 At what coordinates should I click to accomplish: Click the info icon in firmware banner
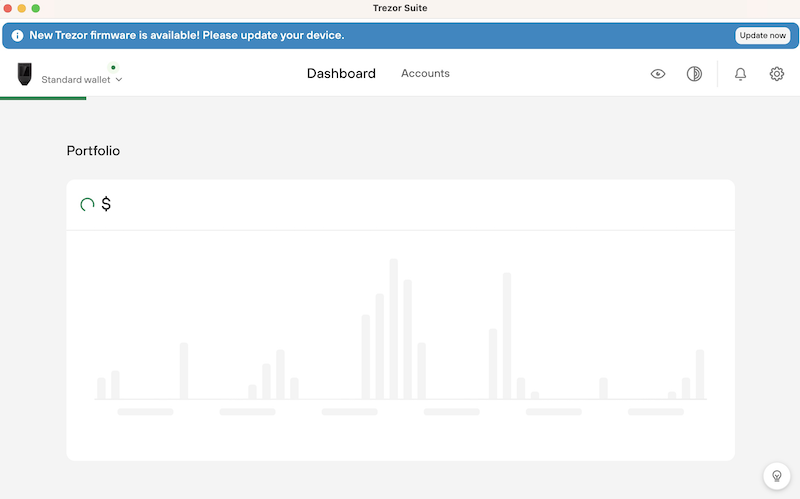coord(17,35)
